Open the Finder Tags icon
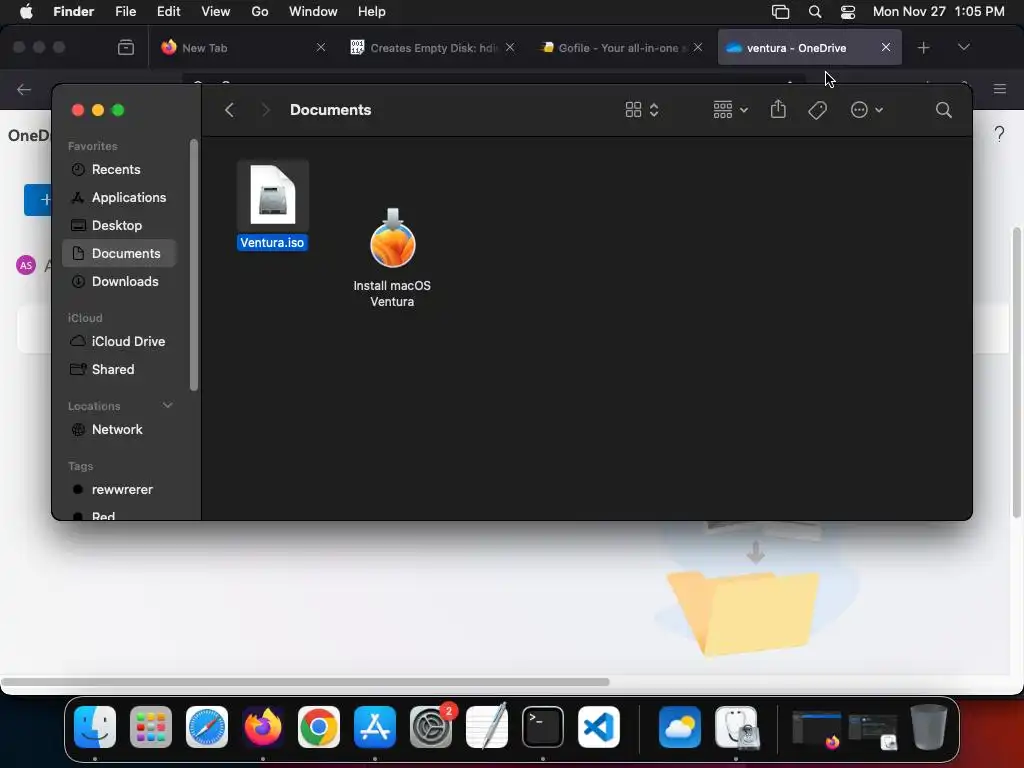Screen dimensions: 1024x768 pyautogui.click(x=817, y=110)
